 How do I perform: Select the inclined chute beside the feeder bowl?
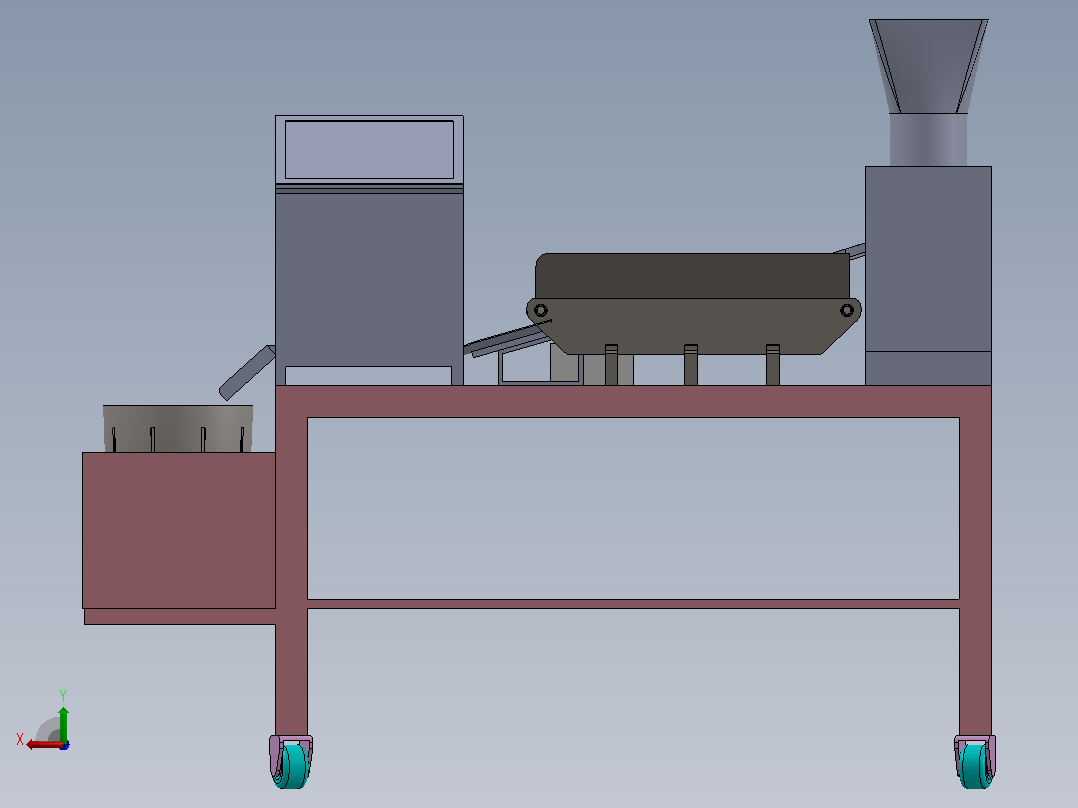tap(247, 373)
